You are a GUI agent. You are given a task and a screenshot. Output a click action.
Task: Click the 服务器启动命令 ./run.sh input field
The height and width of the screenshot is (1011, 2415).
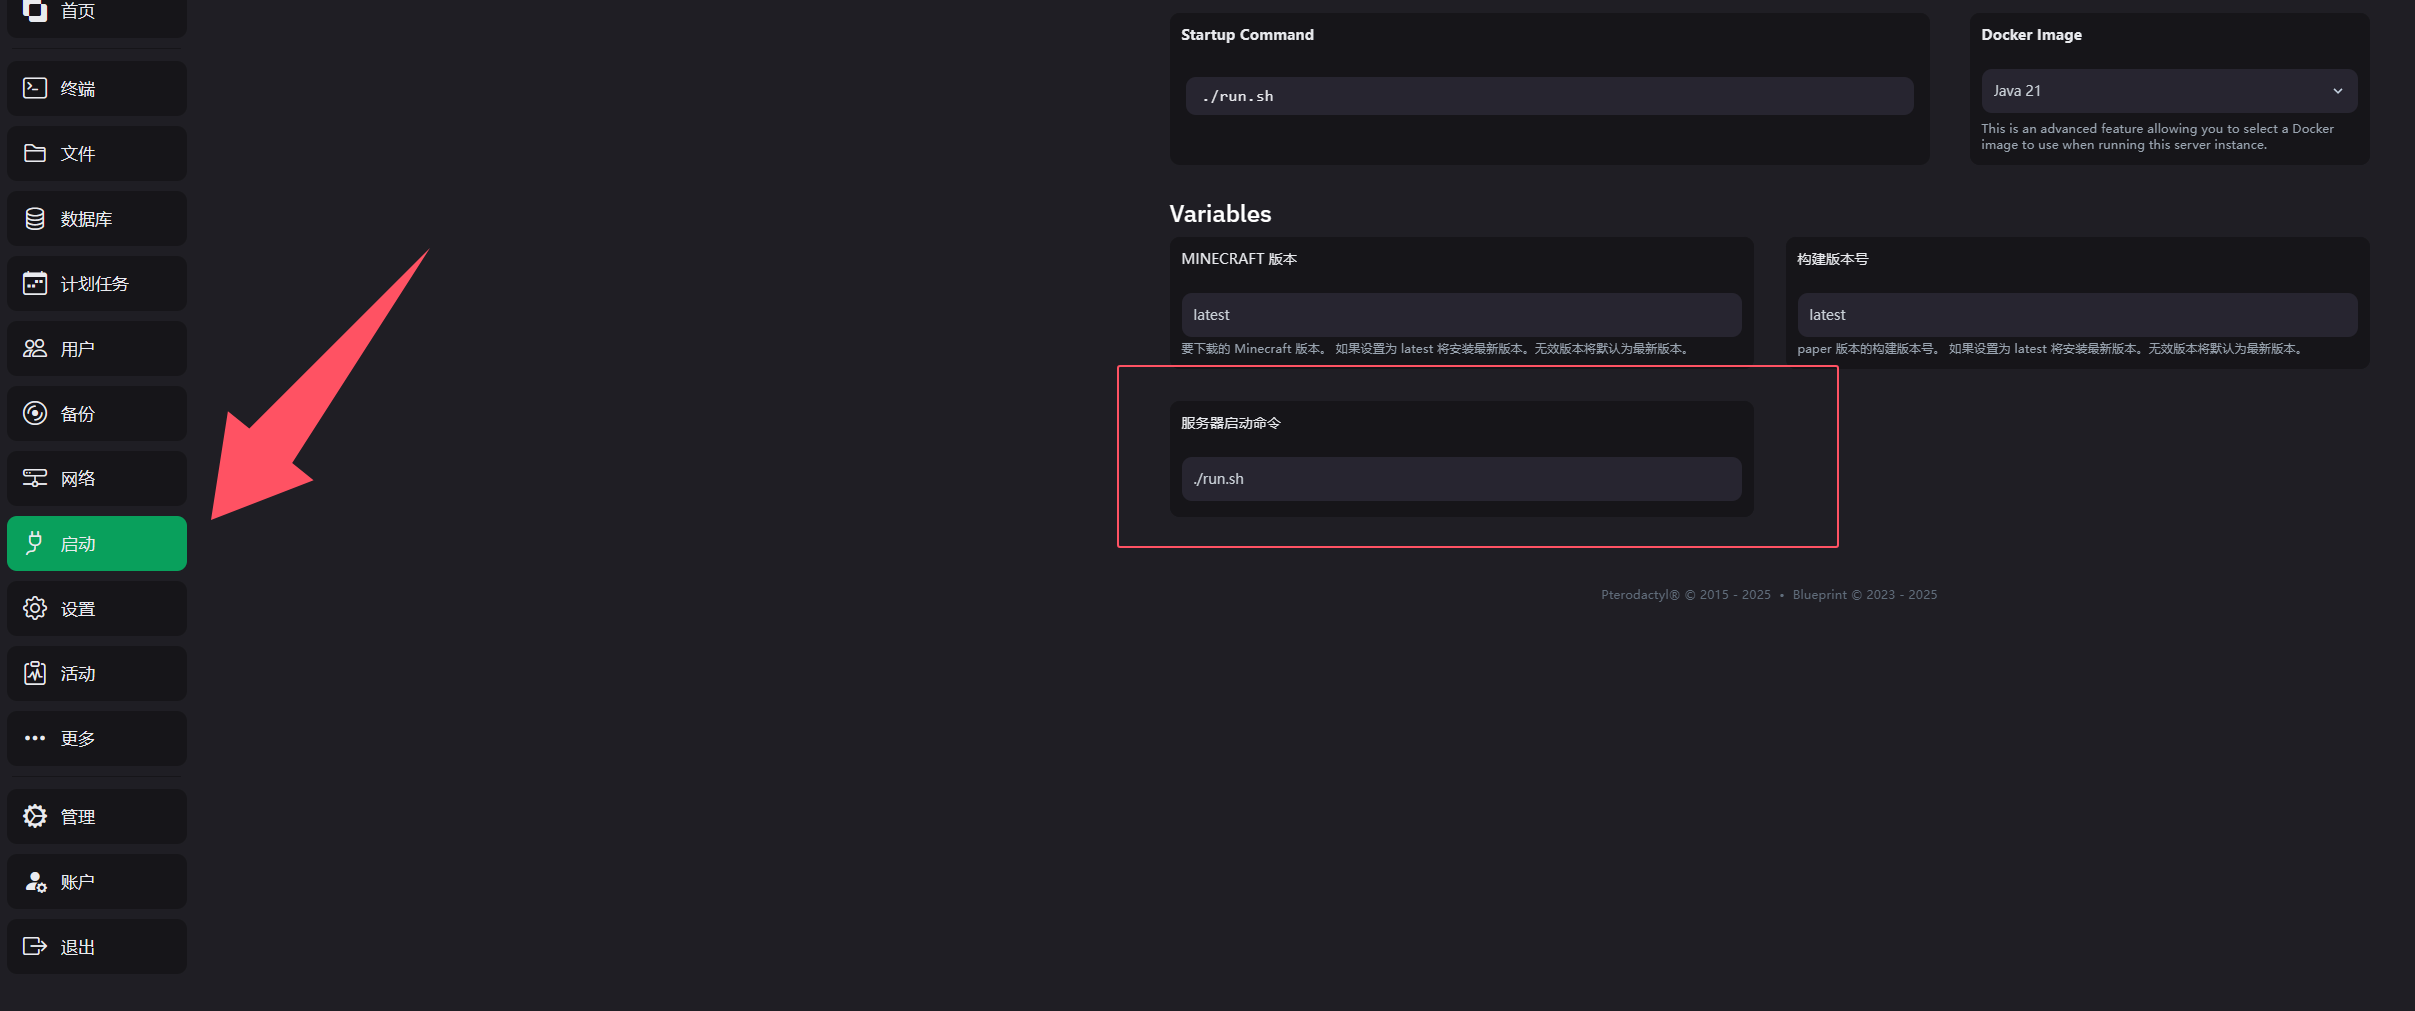(1461, 479)
